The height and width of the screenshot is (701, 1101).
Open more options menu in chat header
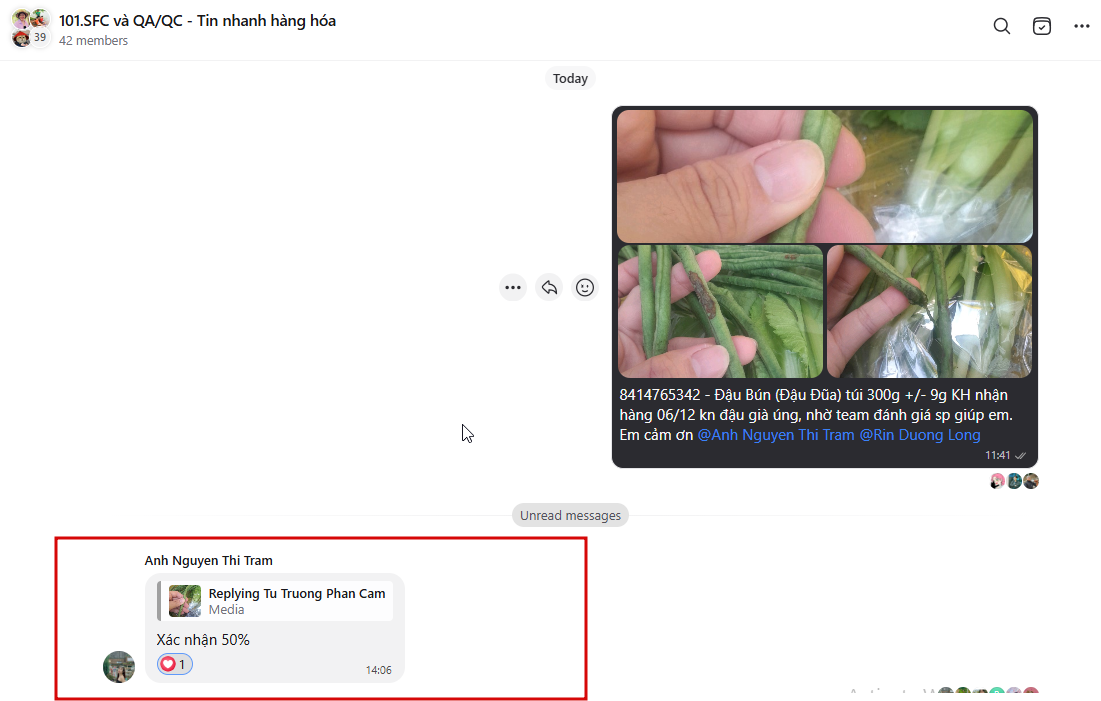[1081, 27]
